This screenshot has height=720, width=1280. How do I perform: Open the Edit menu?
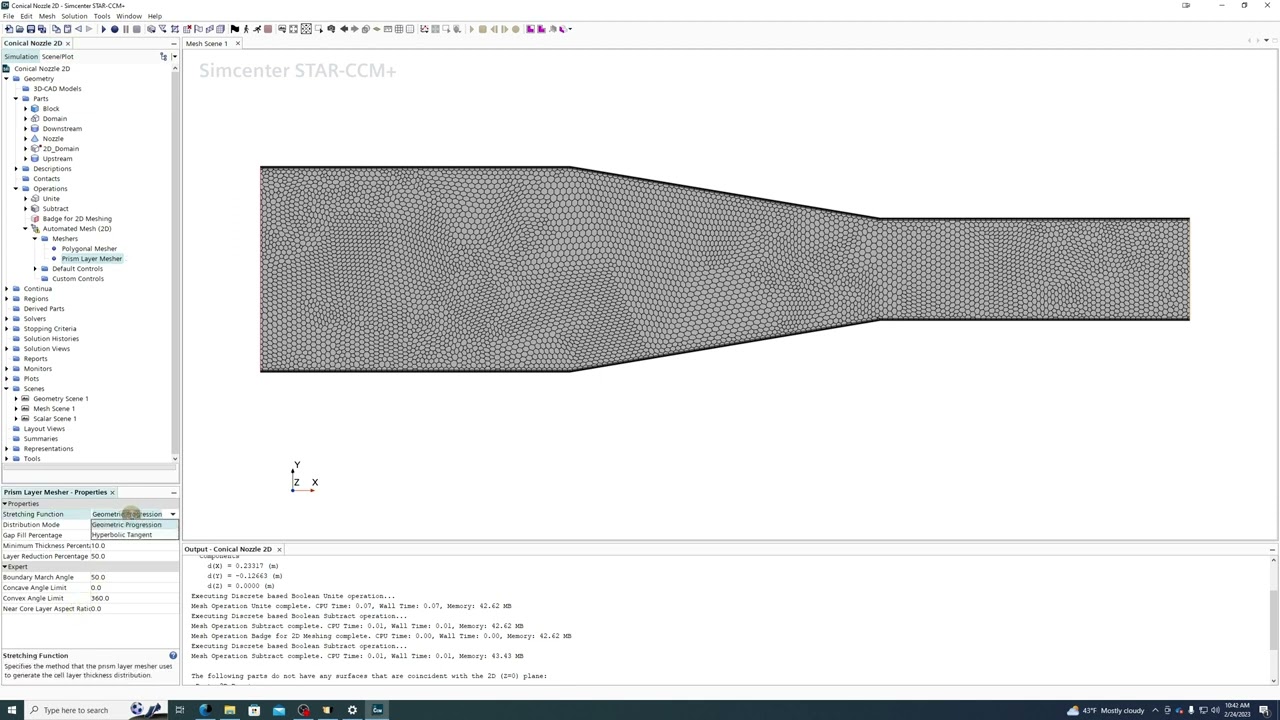point(26,16)
